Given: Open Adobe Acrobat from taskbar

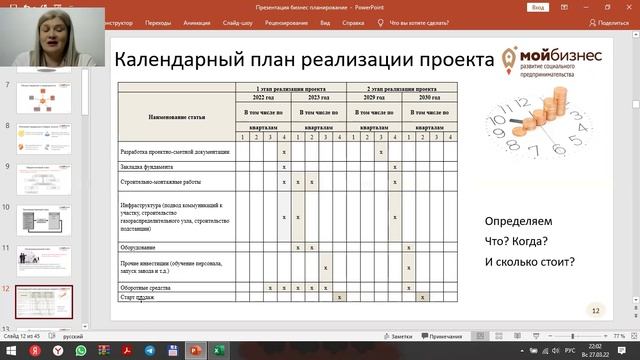Looking at the screenshot, I should coord(127,351).
